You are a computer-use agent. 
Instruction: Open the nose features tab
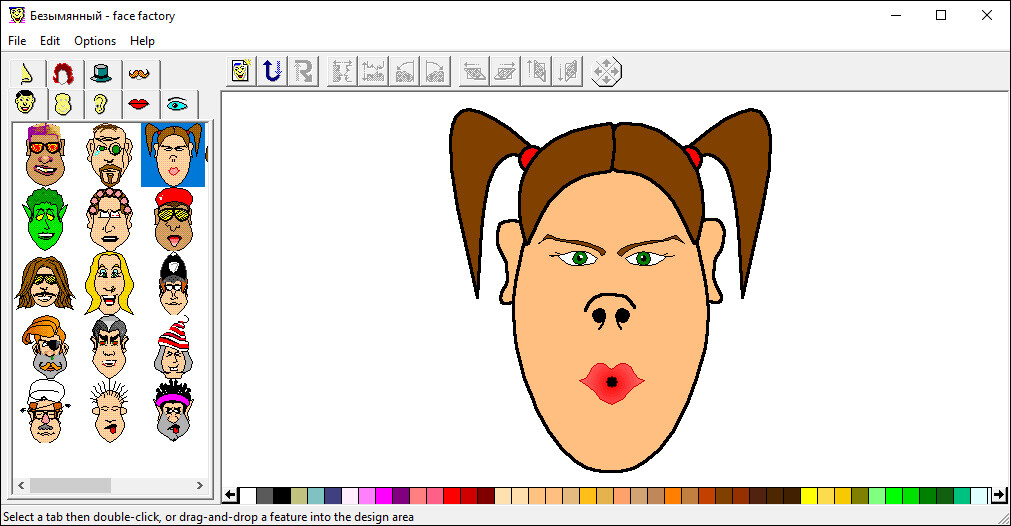click(x=27, y=73)
